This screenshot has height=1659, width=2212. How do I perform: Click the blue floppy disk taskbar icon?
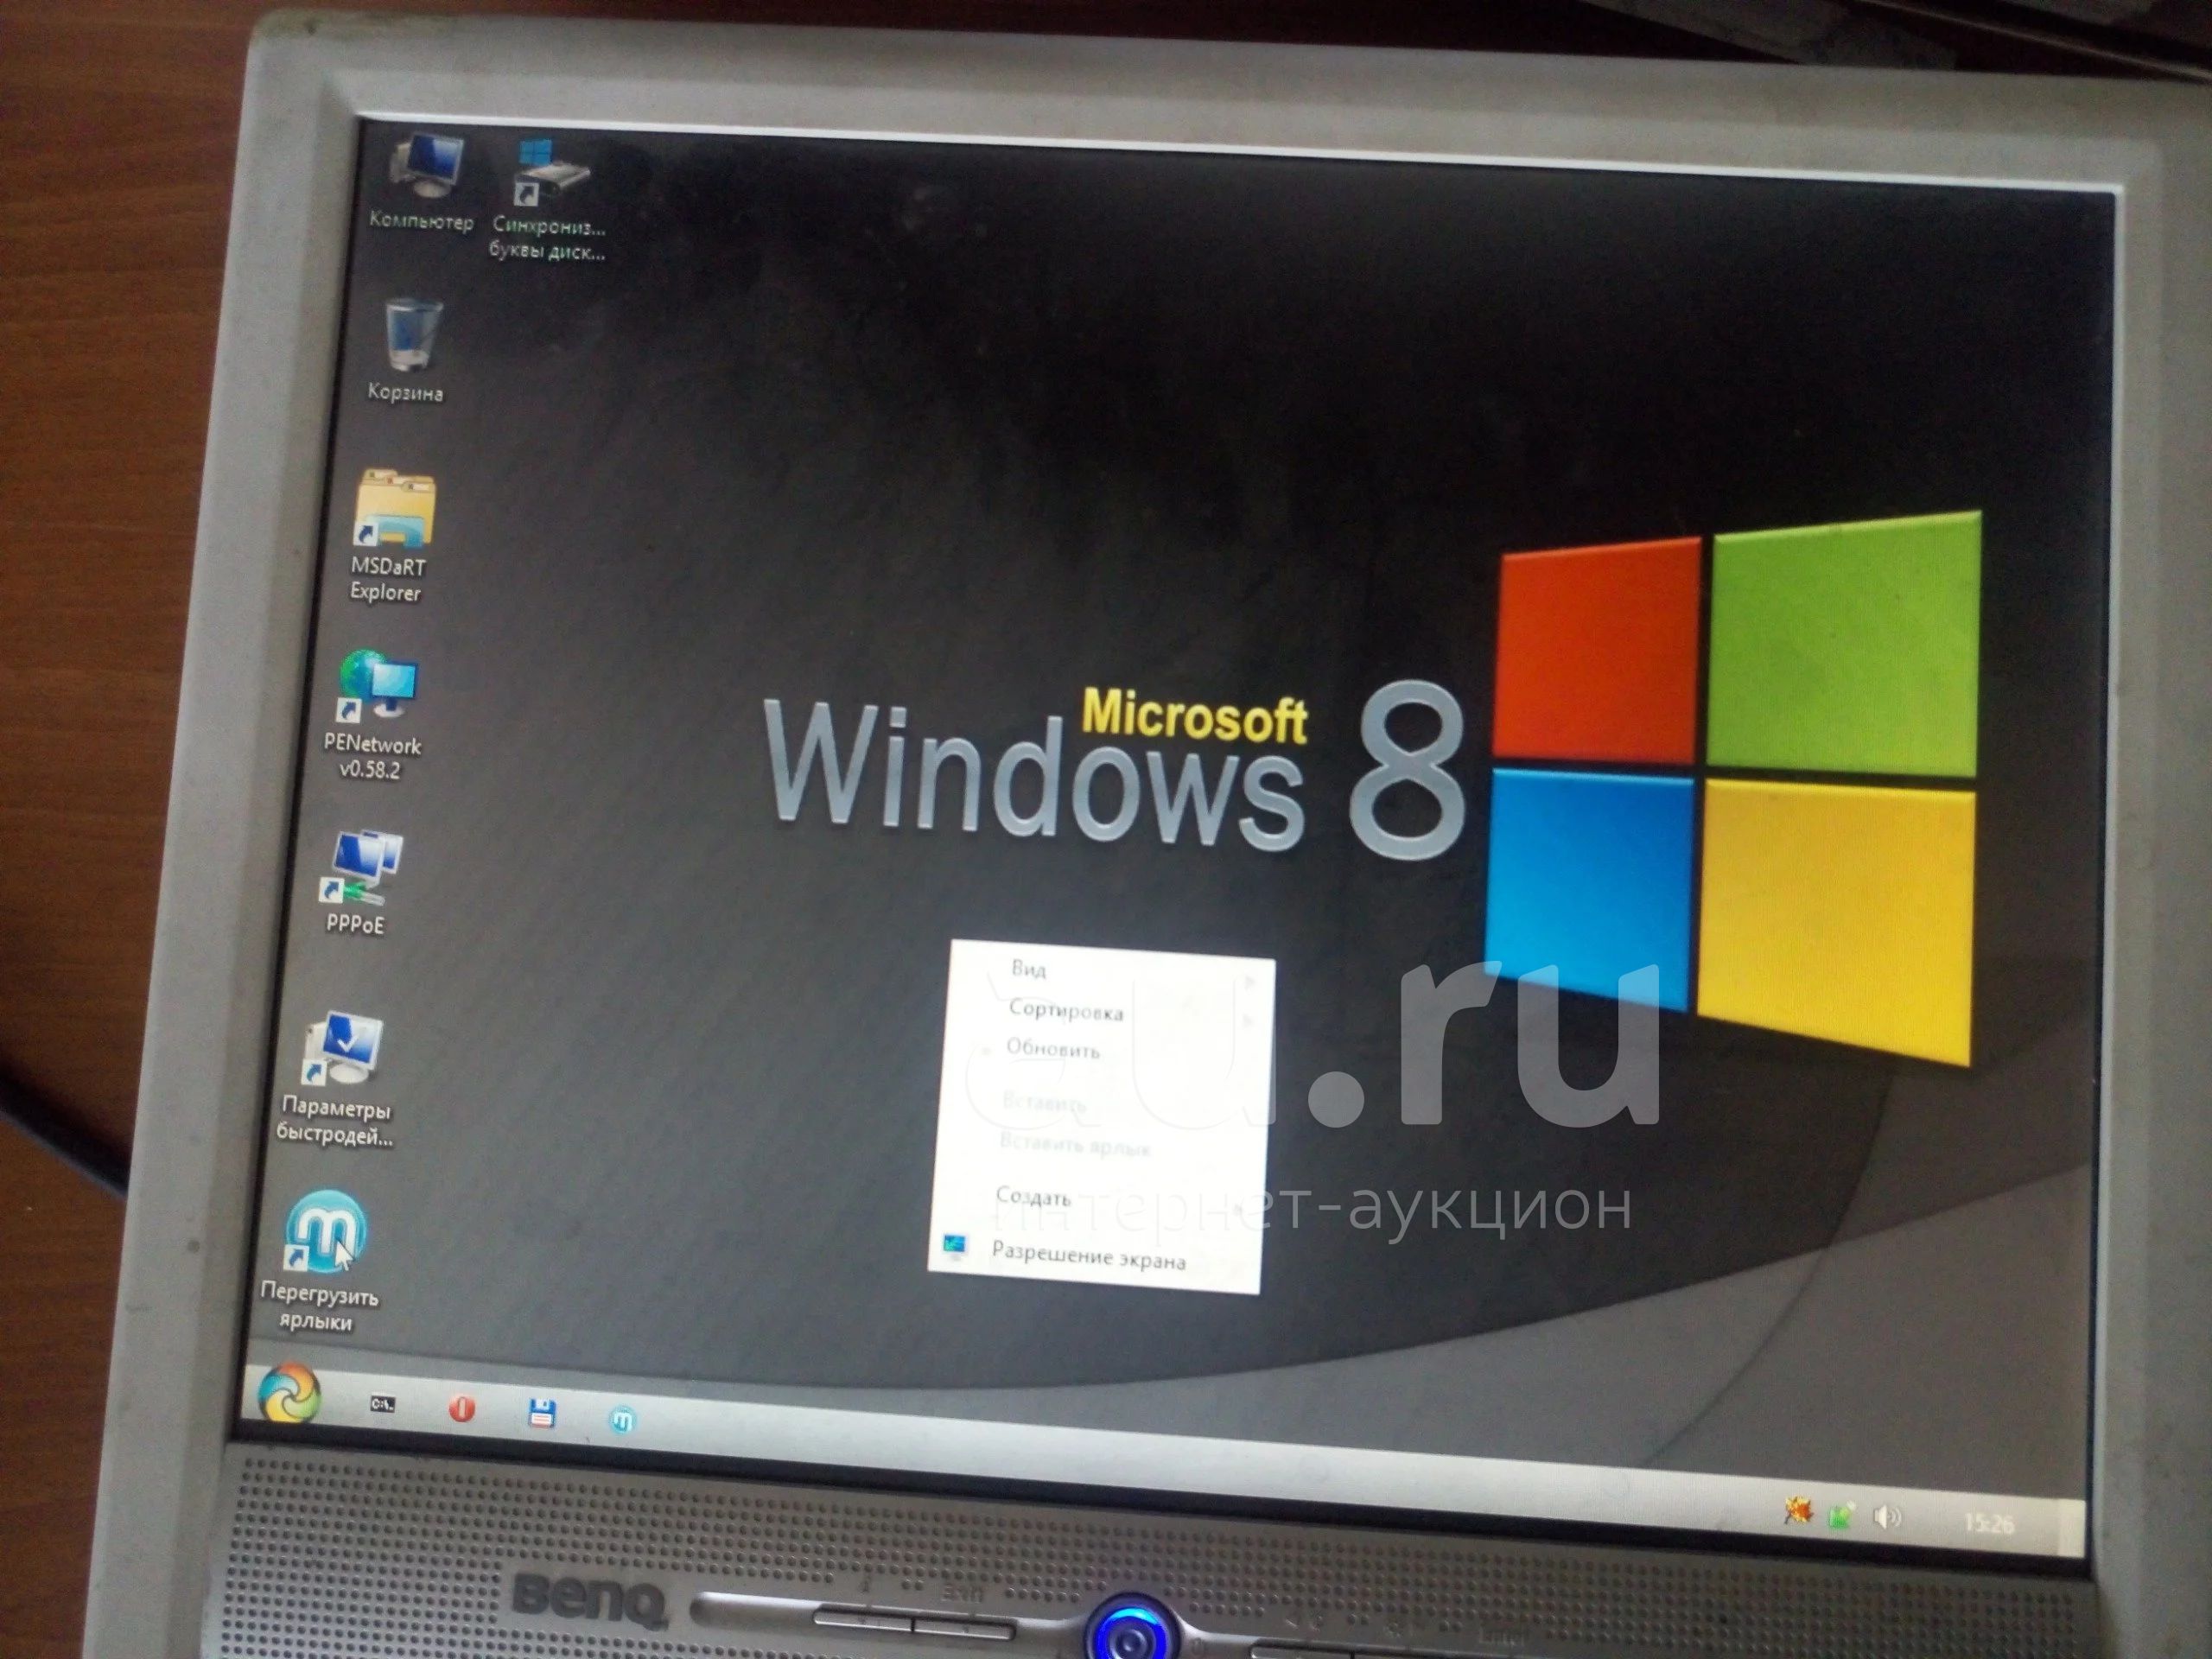pos(541,1413)
